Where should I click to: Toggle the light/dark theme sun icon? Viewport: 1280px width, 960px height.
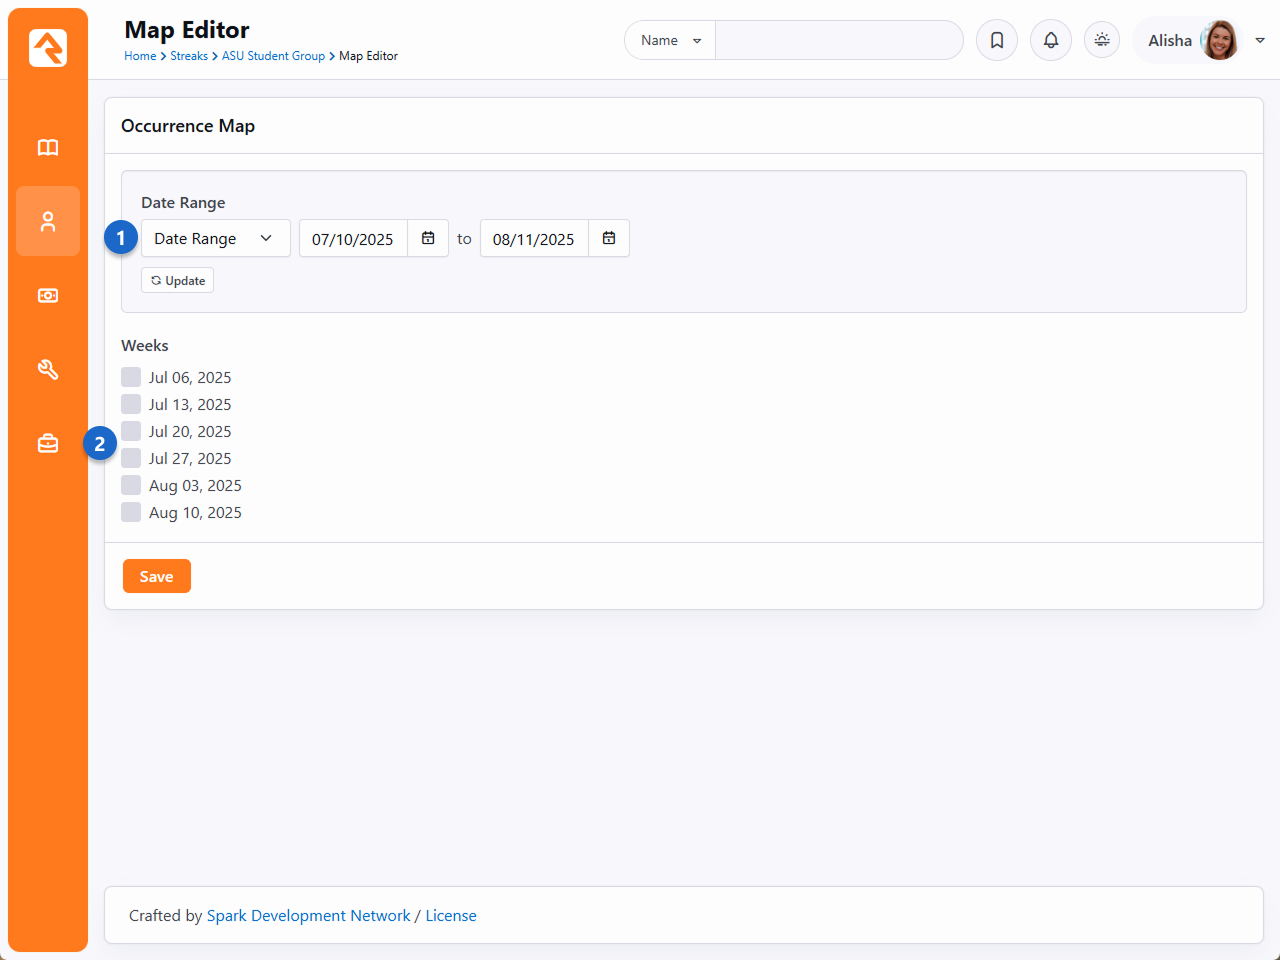(x=1102, y=40)
